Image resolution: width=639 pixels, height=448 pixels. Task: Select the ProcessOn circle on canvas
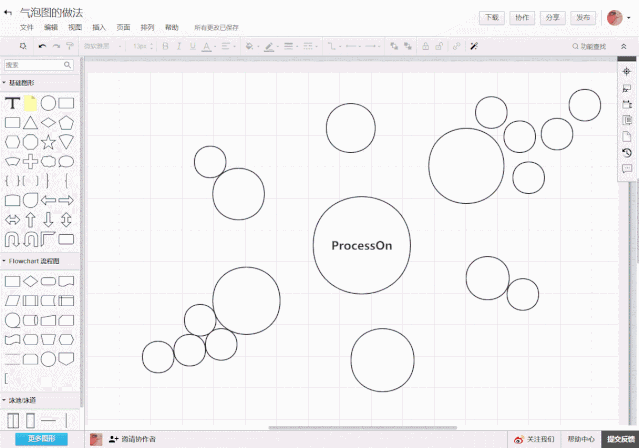coord(361,245)
